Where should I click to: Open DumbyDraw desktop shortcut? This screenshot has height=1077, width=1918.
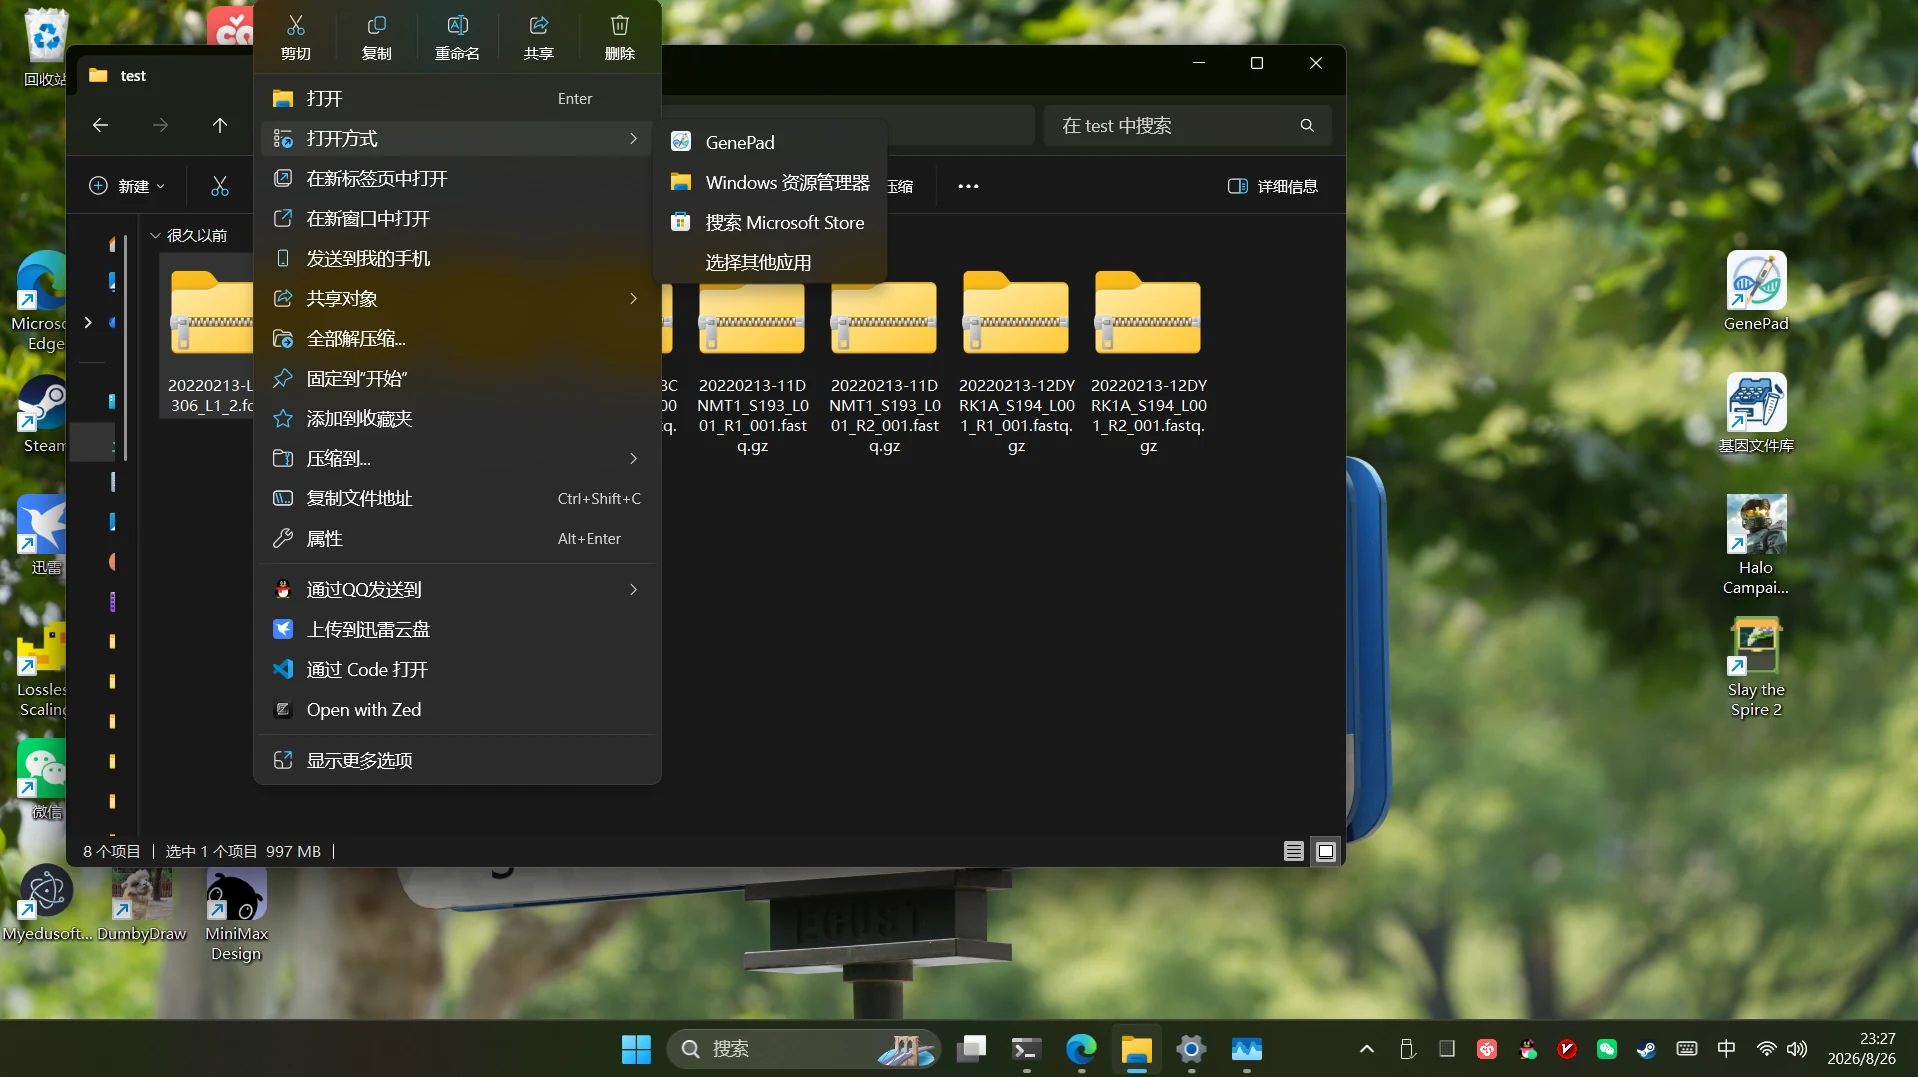(142, 906)
